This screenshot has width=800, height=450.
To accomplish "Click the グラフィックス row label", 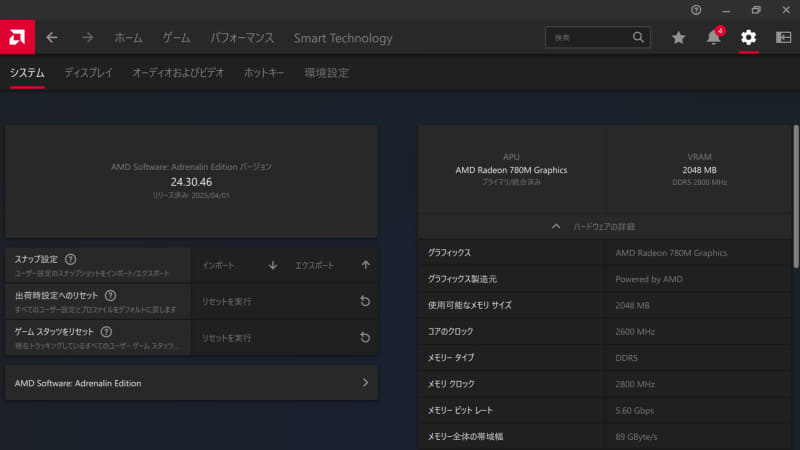I will [449, 253].
